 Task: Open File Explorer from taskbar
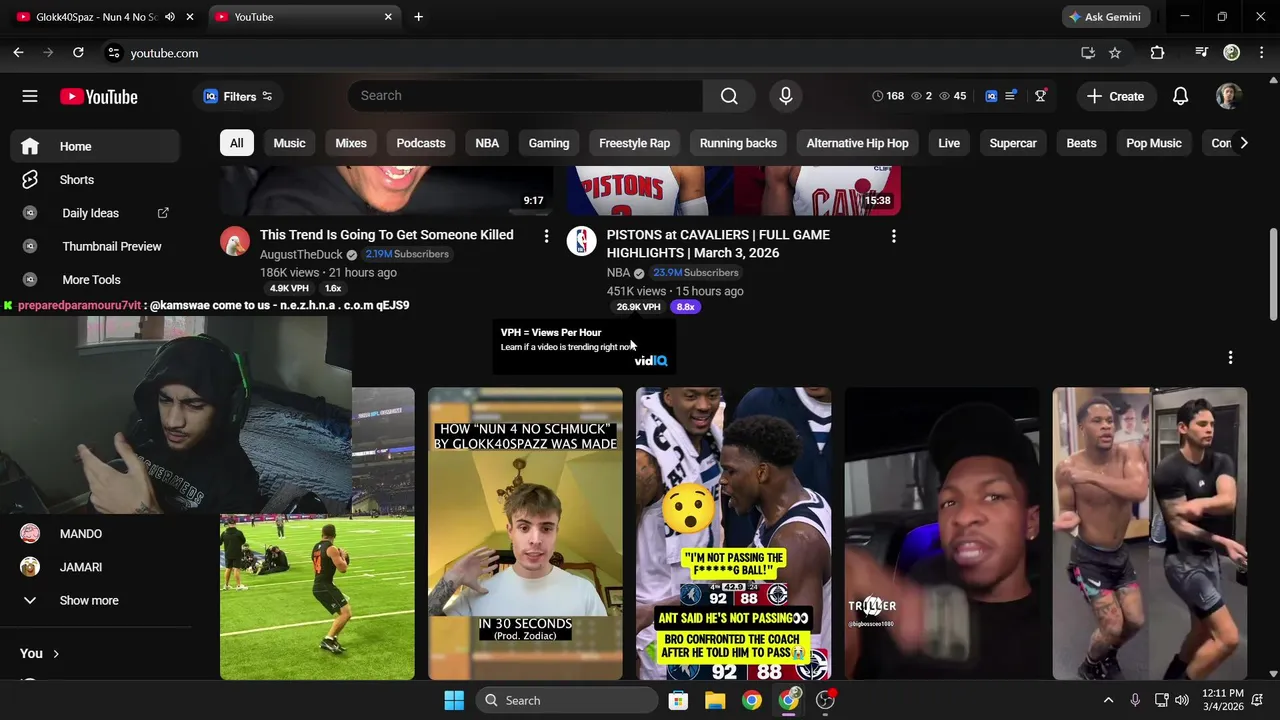click(x=714, y=700)
